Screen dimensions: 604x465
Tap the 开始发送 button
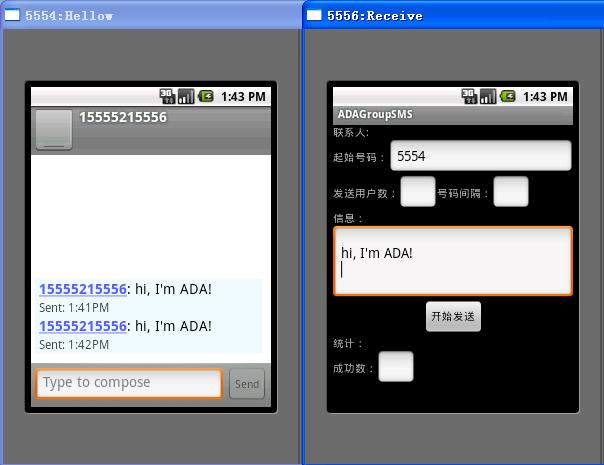[x=453, y=316]
